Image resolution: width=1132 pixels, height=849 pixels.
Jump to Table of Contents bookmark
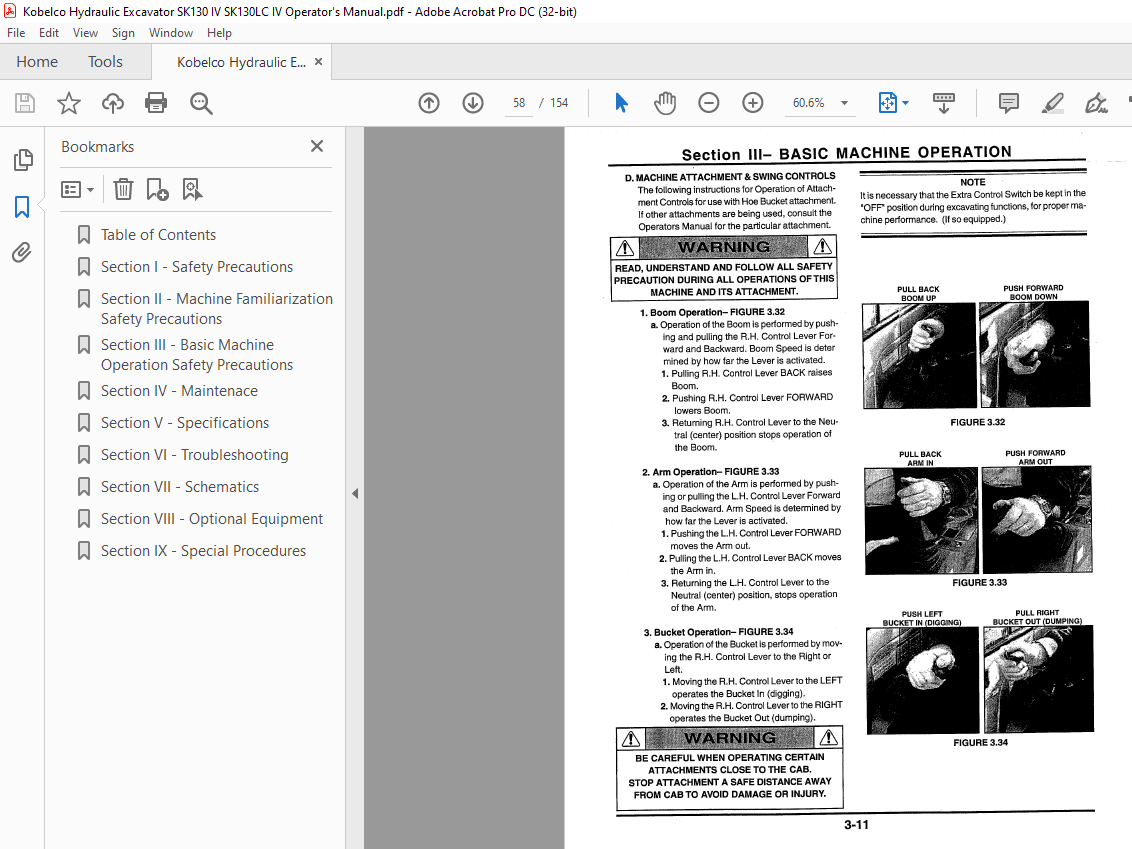tap(158, 235)
